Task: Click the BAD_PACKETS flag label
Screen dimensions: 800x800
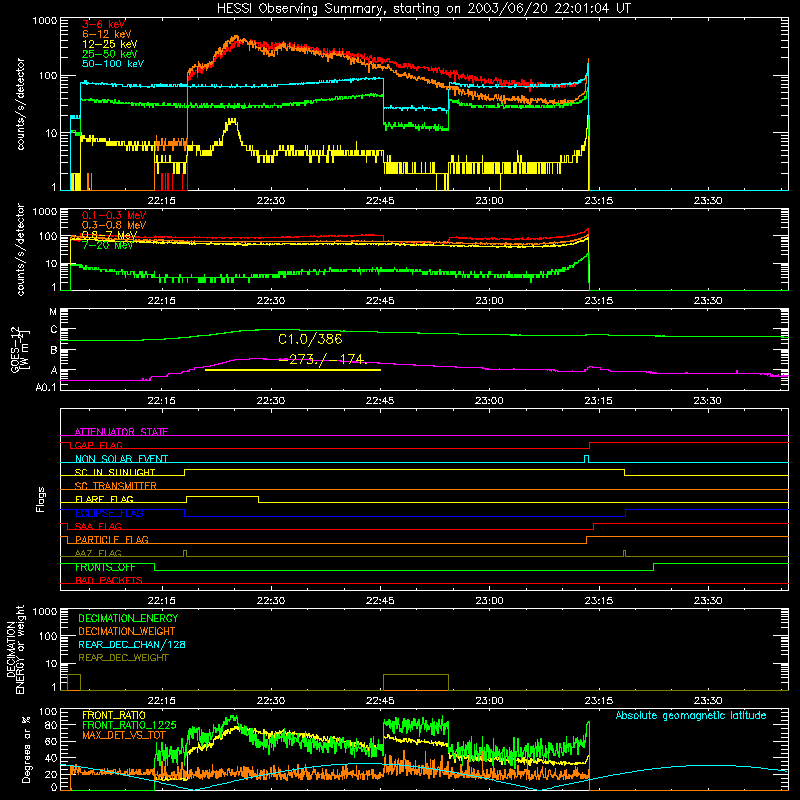Action: point(109,580)
